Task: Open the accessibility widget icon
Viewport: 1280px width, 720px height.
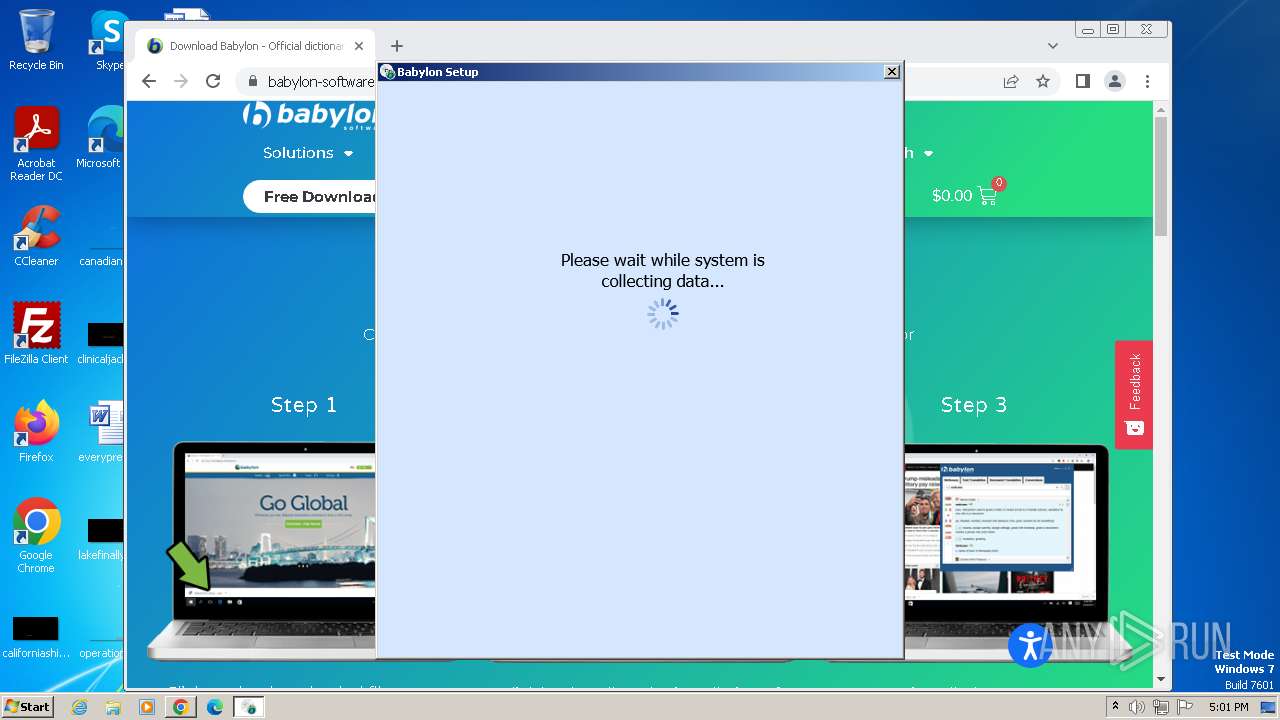Action: pyautogui.click(x=1029, y=645)
